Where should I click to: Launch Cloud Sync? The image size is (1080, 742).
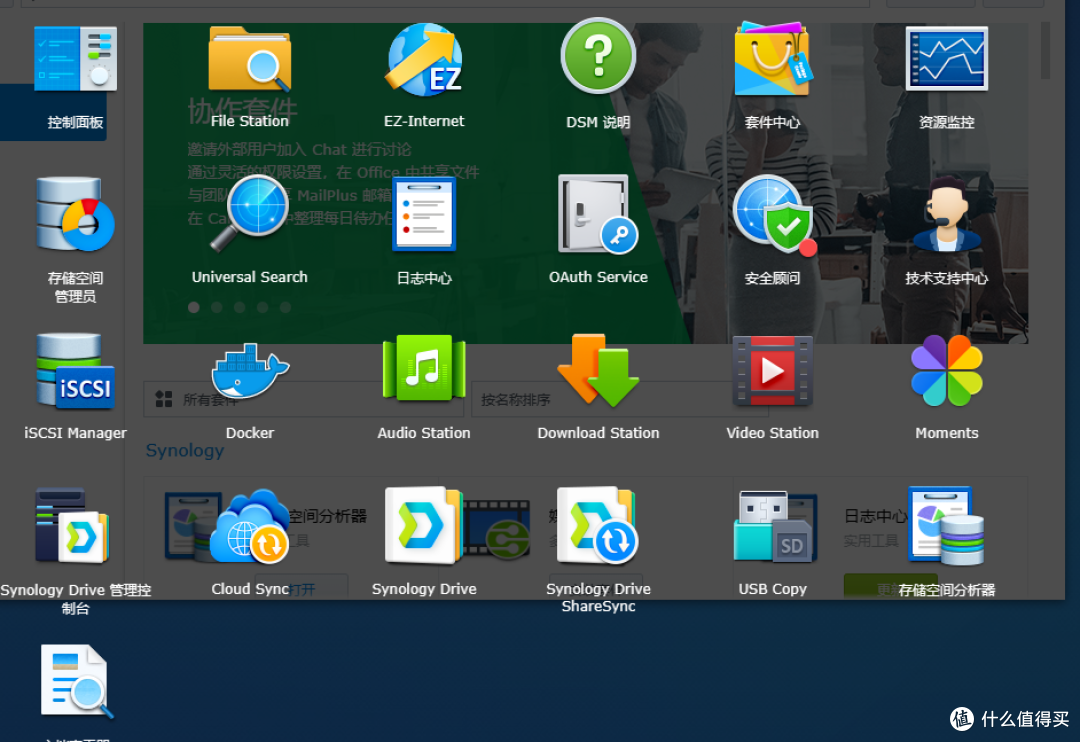click(249, 526)
